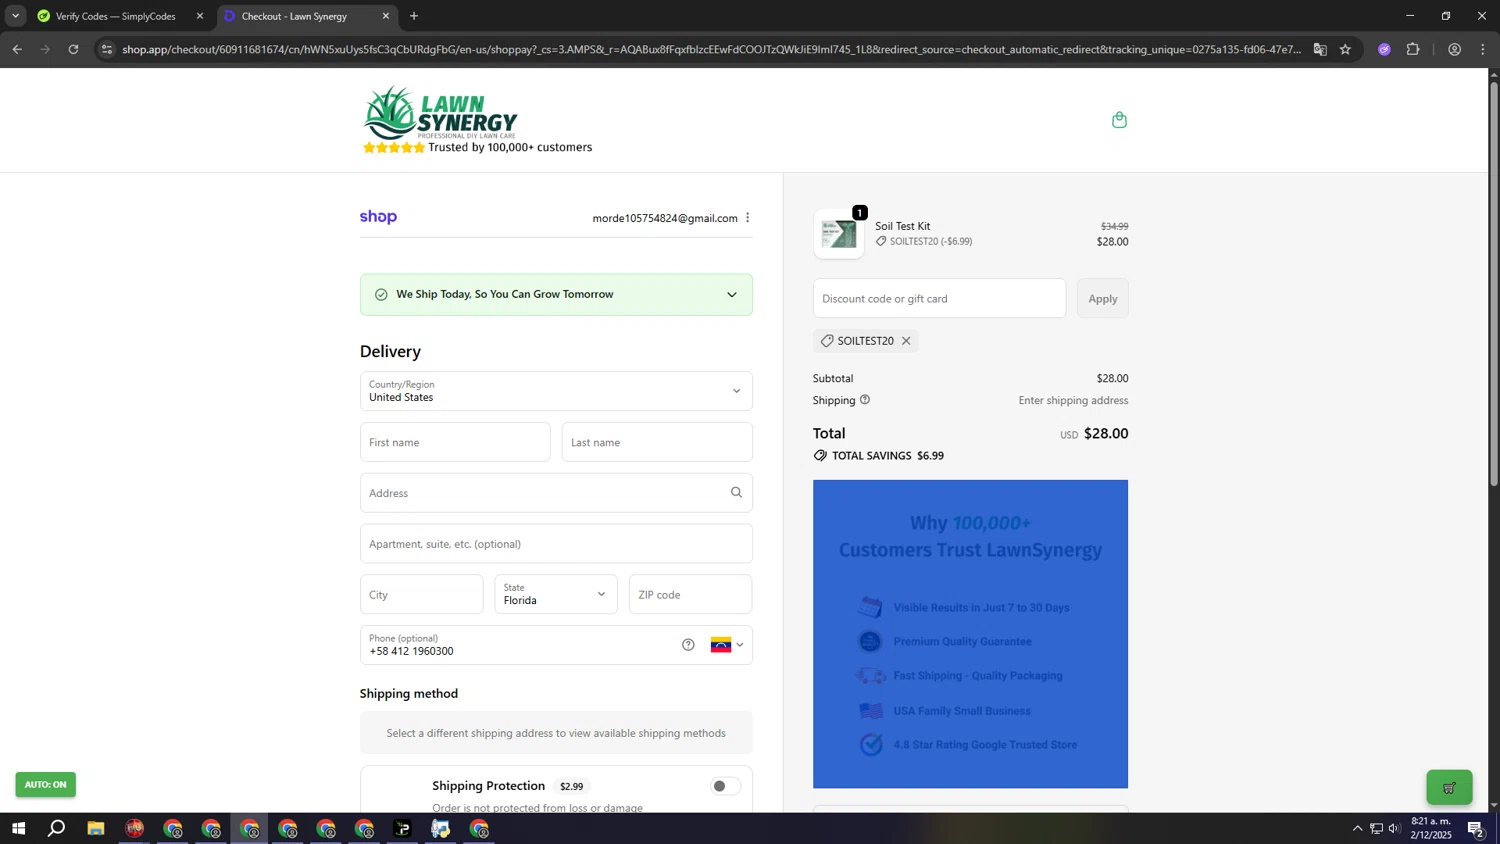The width and height of the screenshot is (1500, 844).
Task: Click the Why Customers Trust LawnSynergy banner
Action: 970,634
